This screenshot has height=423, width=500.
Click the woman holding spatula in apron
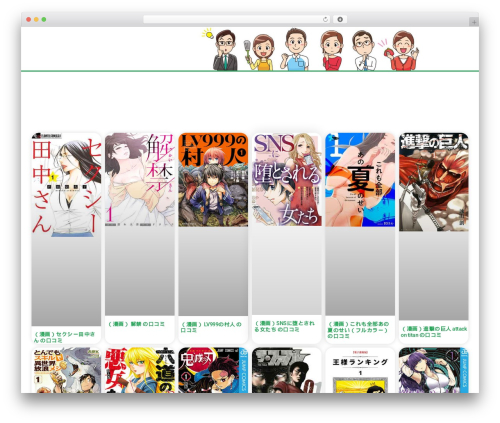click(261, 52)
